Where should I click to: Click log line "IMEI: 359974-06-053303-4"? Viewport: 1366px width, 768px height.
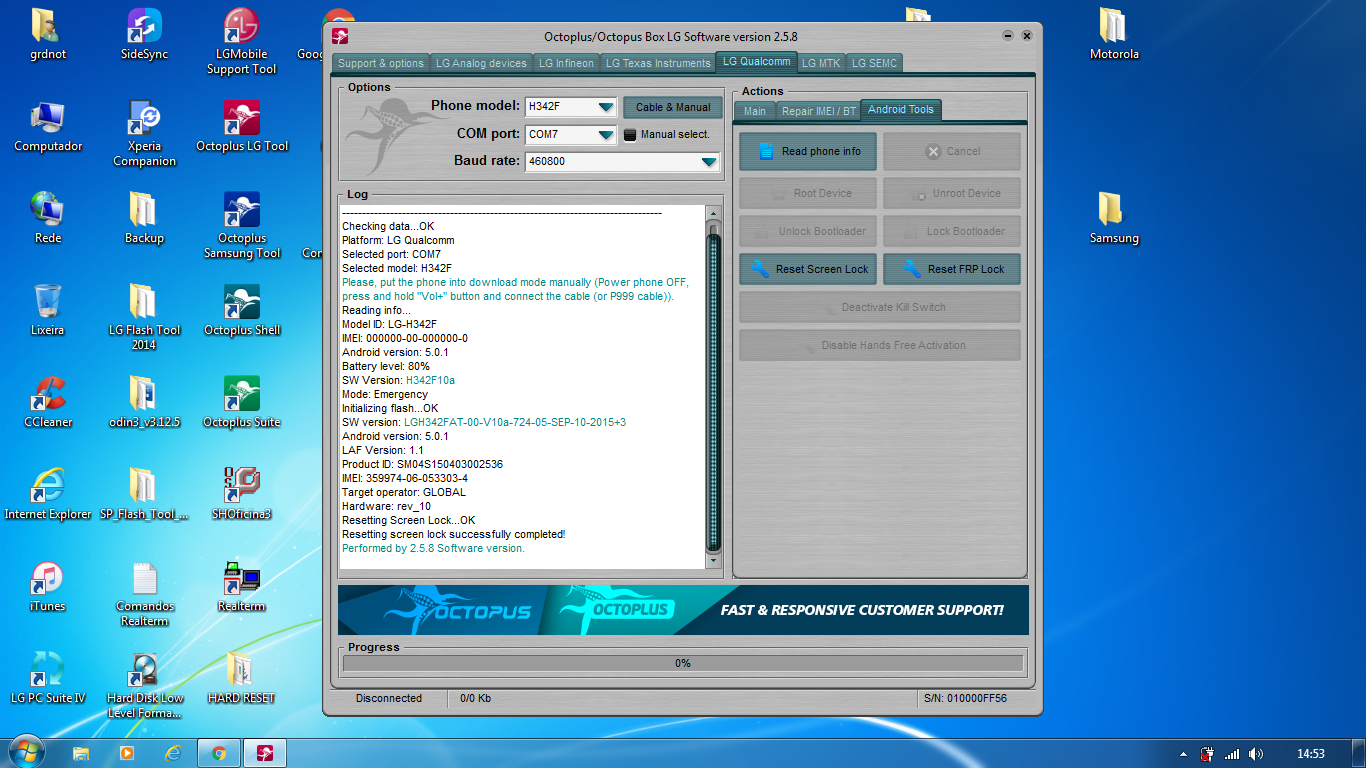point(405,478)
